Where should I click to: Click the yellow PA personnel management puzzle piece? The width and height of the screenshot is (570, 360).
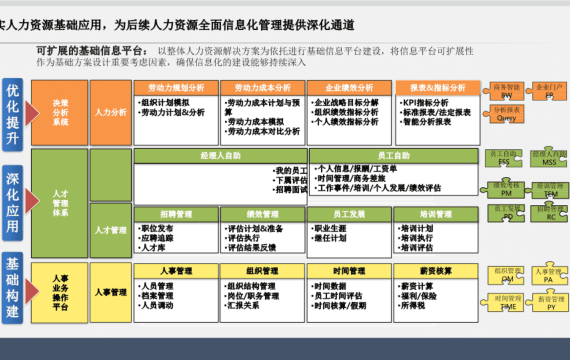[549, 274]
